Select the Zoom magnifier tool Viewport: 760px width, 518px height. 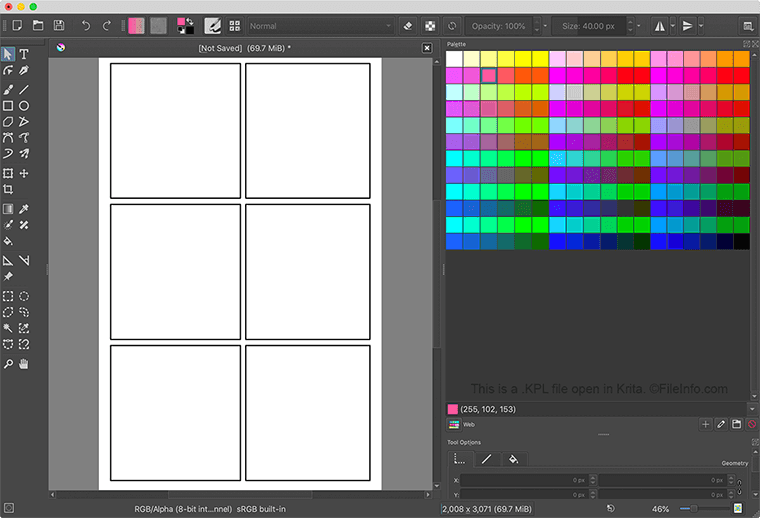tap(8, 364)
